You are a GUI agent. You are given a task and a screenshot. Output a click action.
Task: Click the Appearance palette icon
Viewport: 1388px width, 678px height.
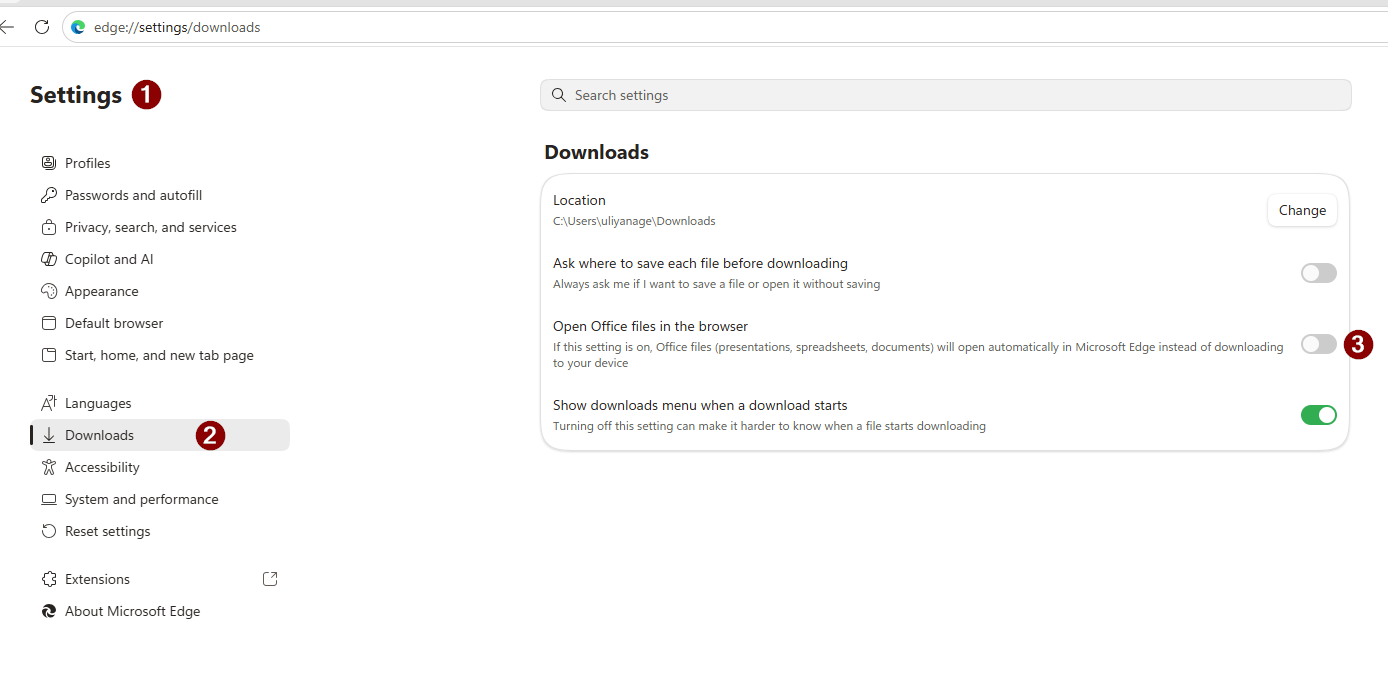[48, 291]
